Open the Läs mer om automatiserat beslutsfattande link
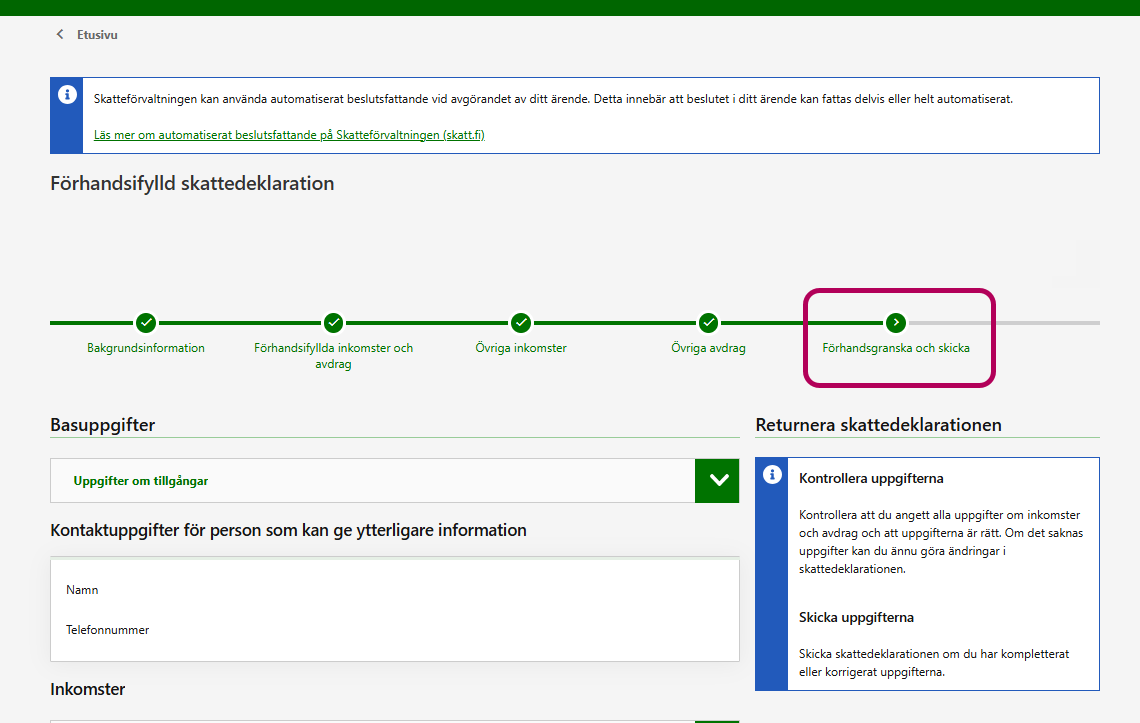The image size is (1140, 723). tap(289, 135)
